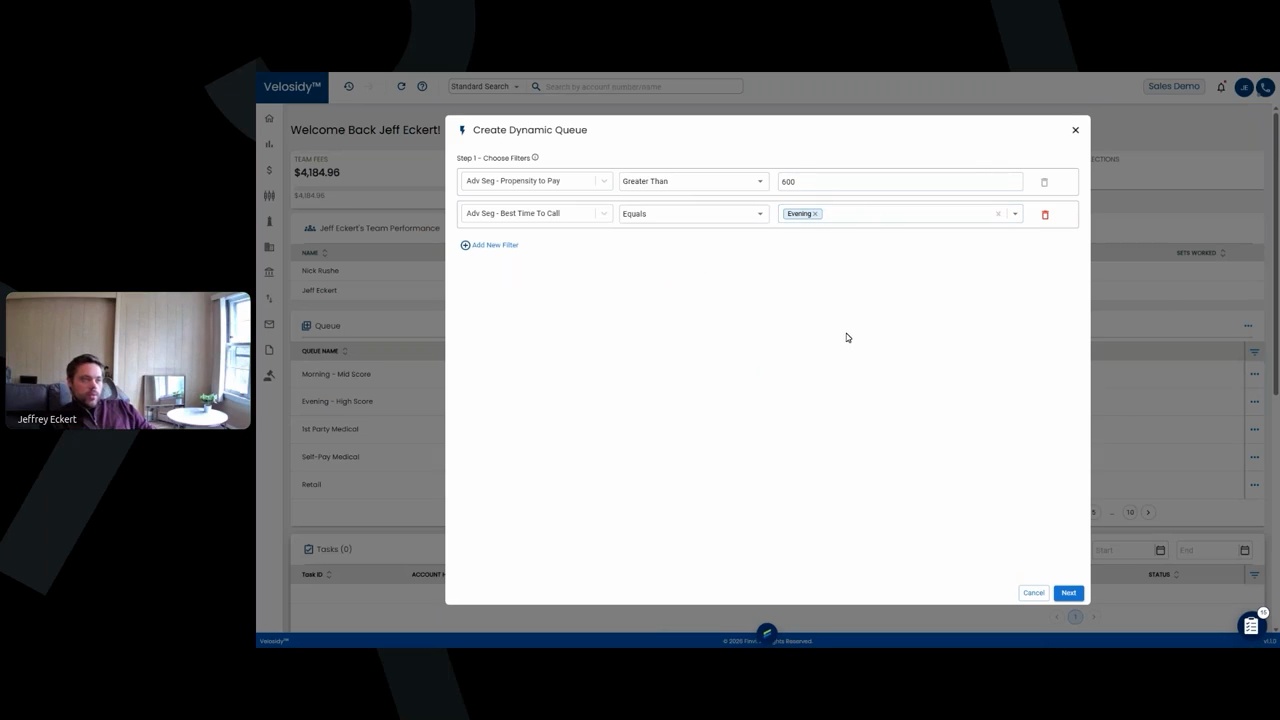Image resolution: width=1280 pixels, height=720 pixels.
Task: Delete the Best Time To Call filter
Action: (1045, 215)
